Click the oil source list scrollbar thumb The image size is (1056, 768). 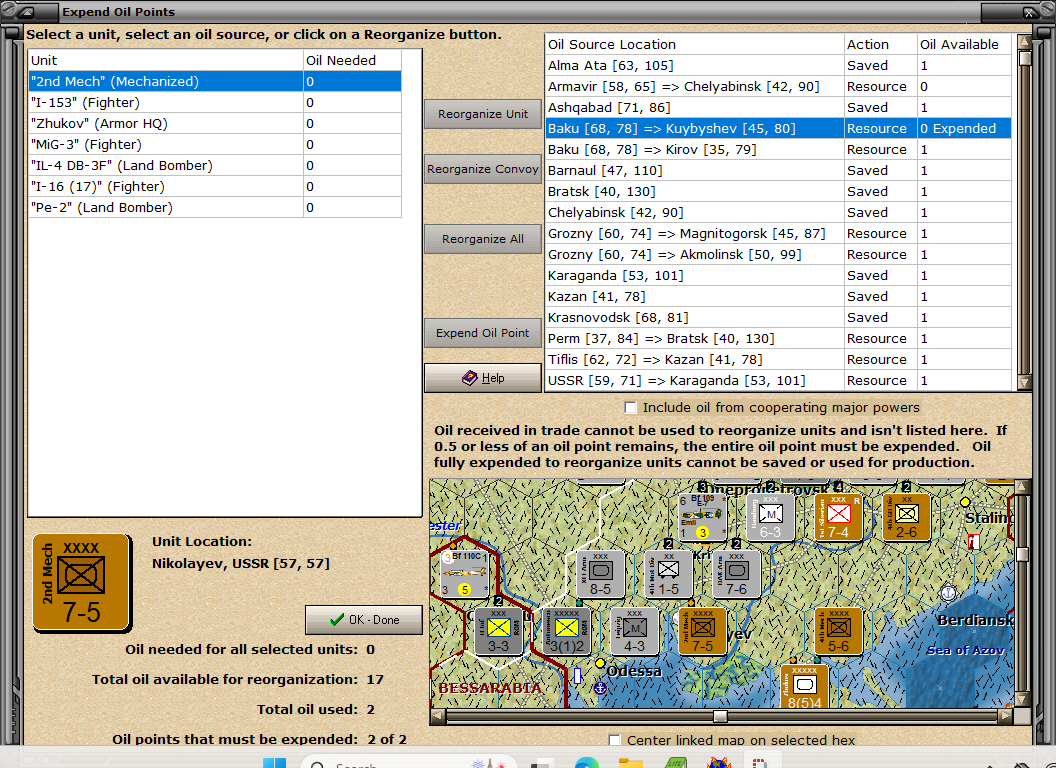point(1024,59)
